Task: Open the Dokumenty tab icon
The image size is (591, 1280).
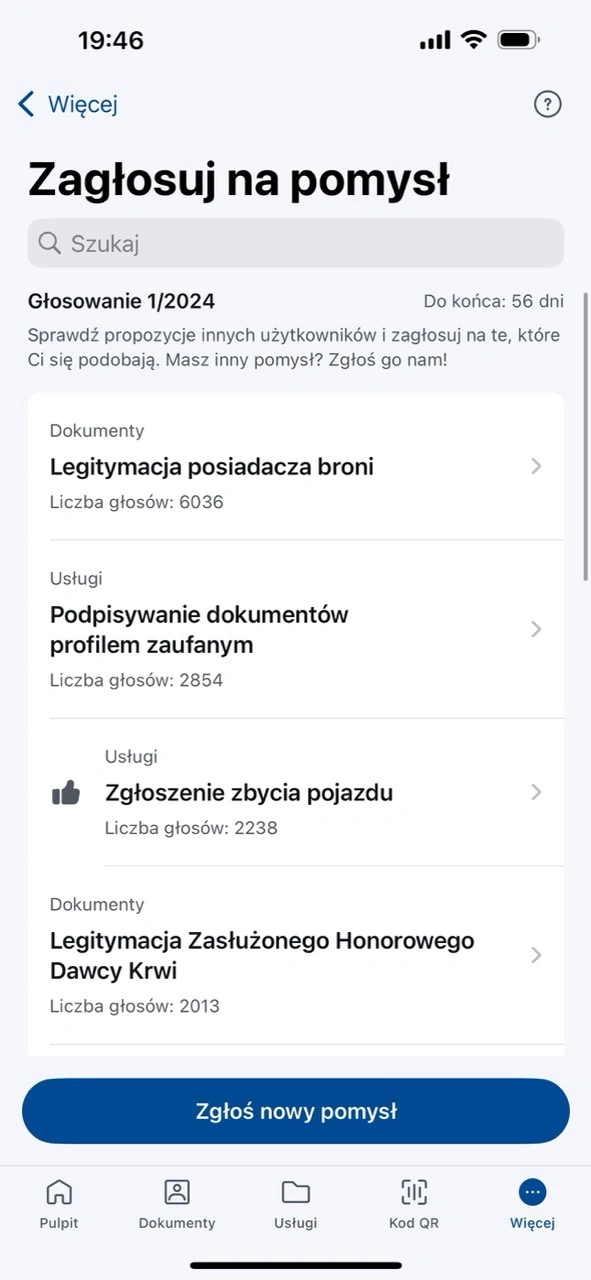Action: tap(177, 1192)
